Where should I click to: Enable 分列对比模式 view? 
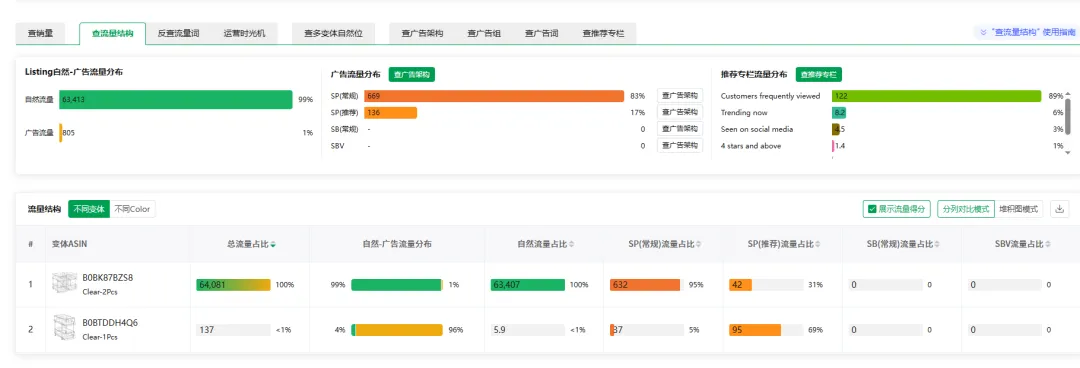[x=966, y=209]
